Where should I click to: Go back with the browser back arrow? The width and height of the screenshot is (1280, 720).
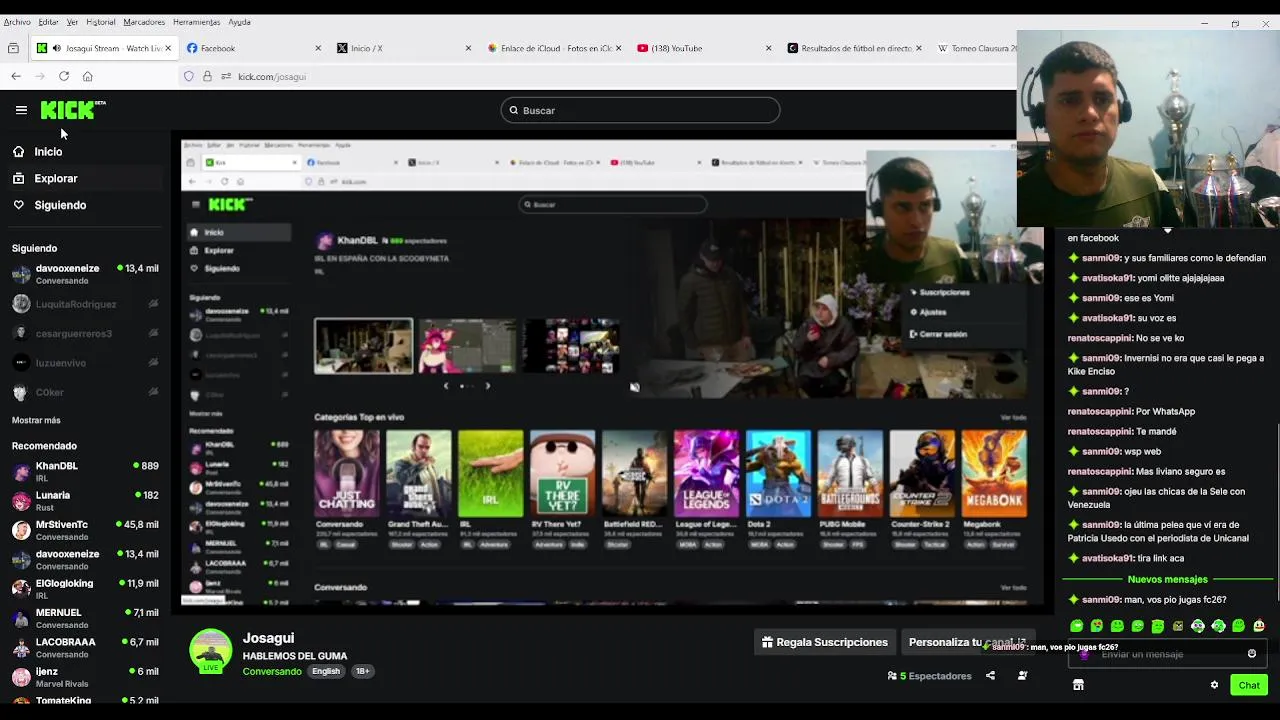pyautogui.click(x=16, y=76)
